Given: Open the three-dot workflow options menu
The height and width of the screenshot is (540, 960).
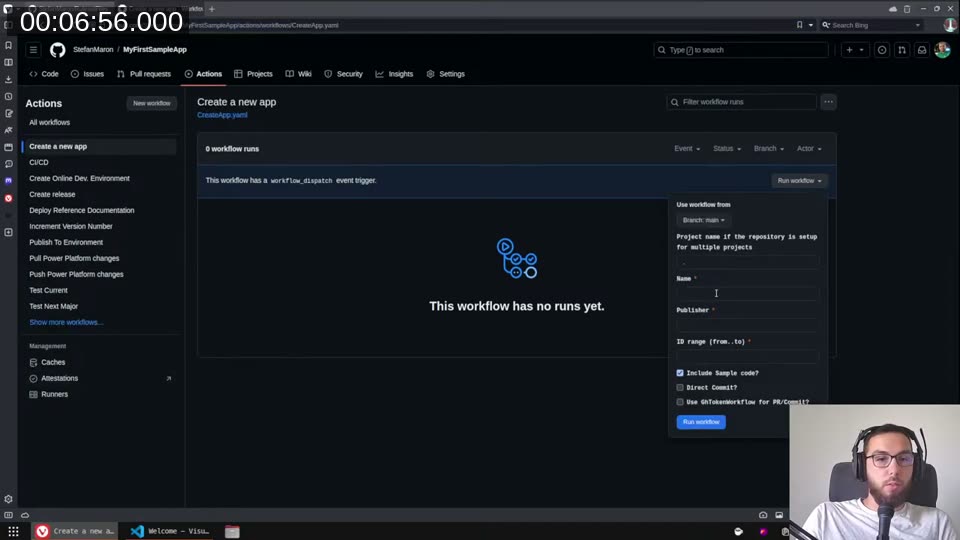Looking at the screenshot, I should [828, 102].
